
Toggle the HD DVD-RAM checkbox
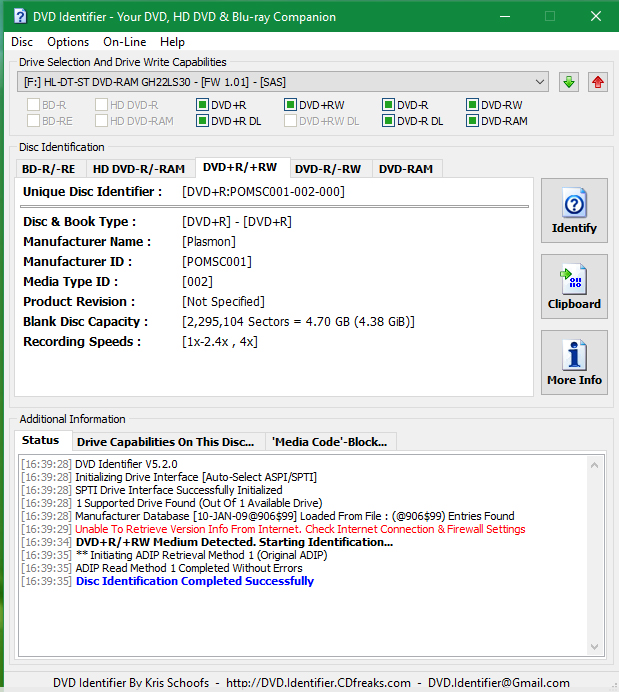click(101, 121)
